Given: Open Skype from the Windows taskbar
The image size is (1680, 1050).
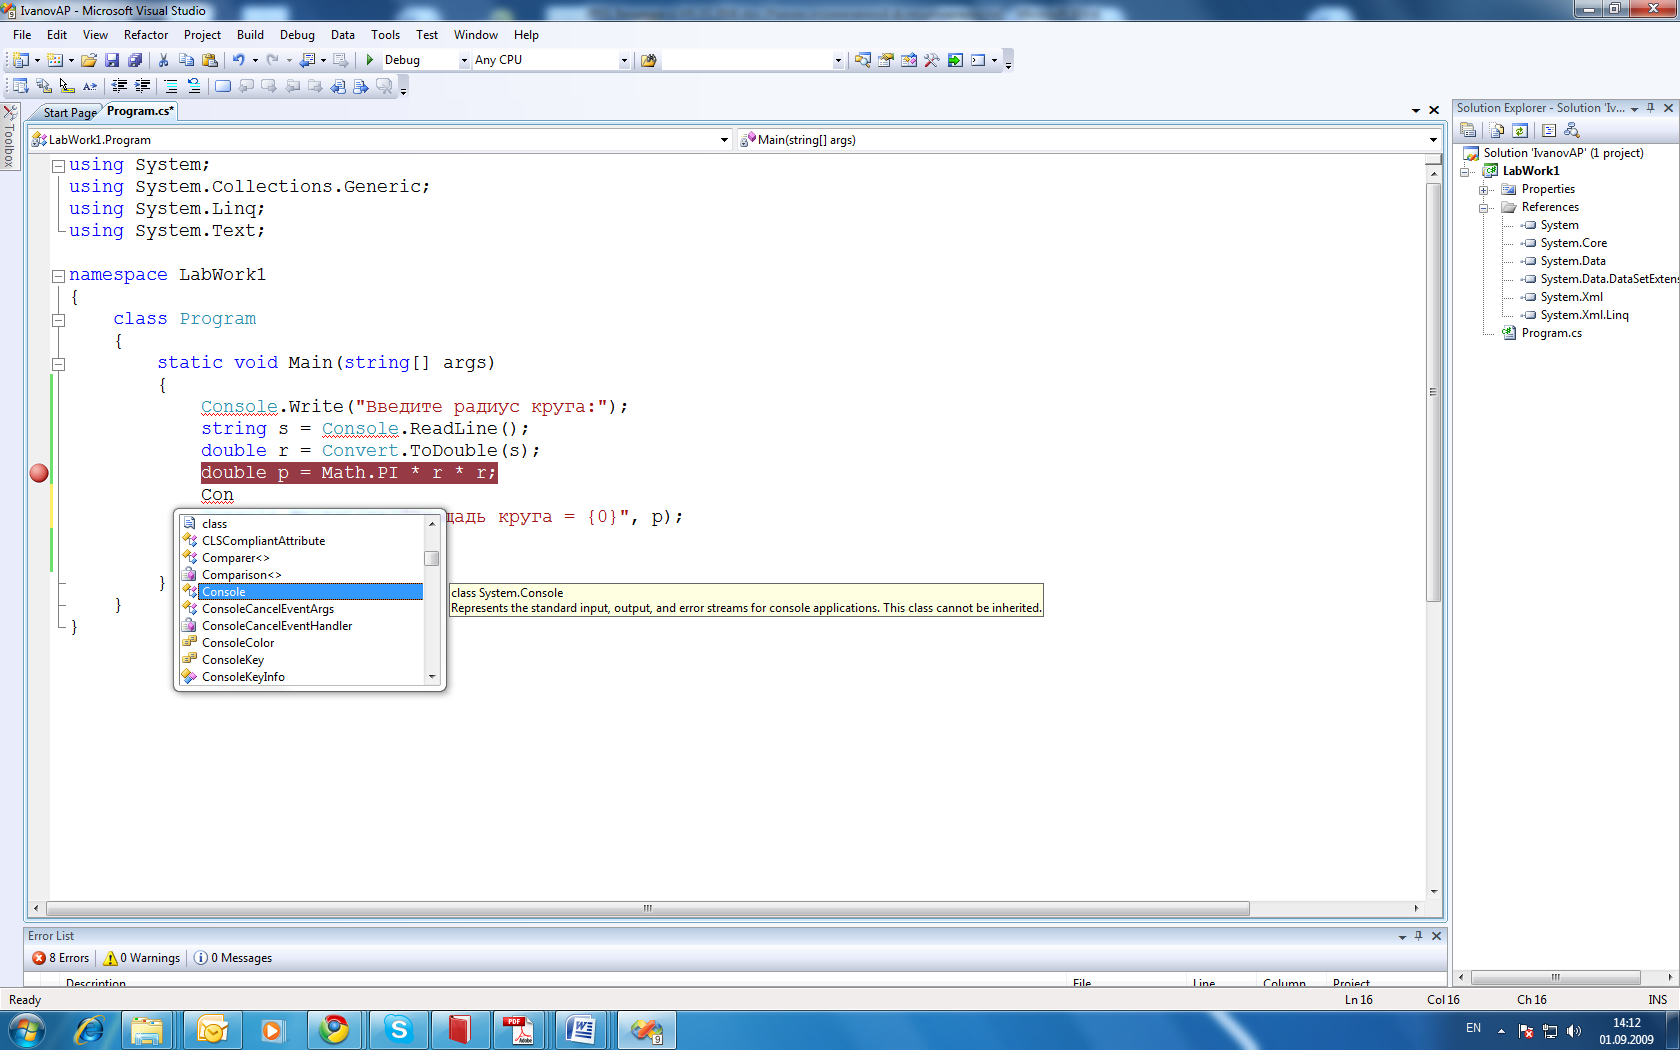Looking at the screenshot, I should (399, 1030).
